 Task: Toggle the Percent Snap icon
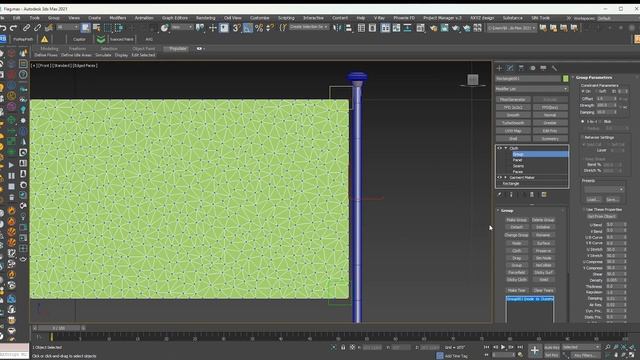pyautogui.click(x=259, y=28)
